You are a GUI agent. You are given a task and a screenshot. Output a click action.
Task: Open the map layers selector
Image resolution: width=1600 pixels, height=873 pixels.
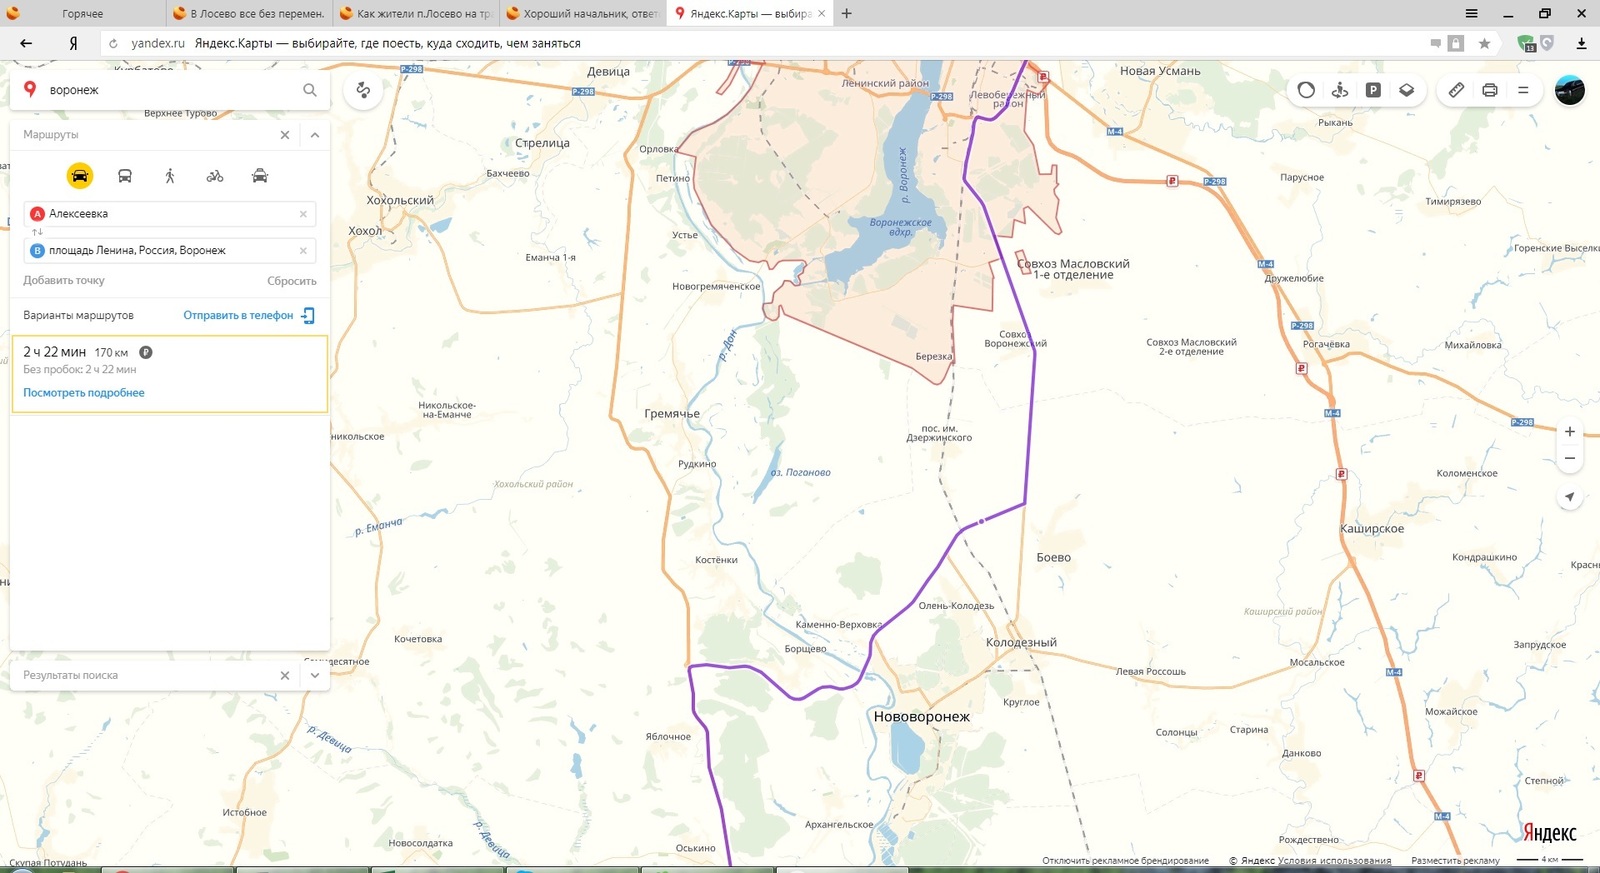(x=1406, y=90)
